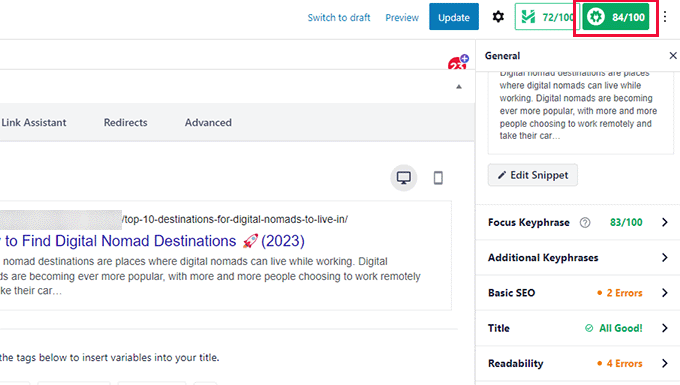Viewport: 680px width, 385px height.
Task: Expand the Focus Keyphrase section chevron
Action: click(665, 222)
